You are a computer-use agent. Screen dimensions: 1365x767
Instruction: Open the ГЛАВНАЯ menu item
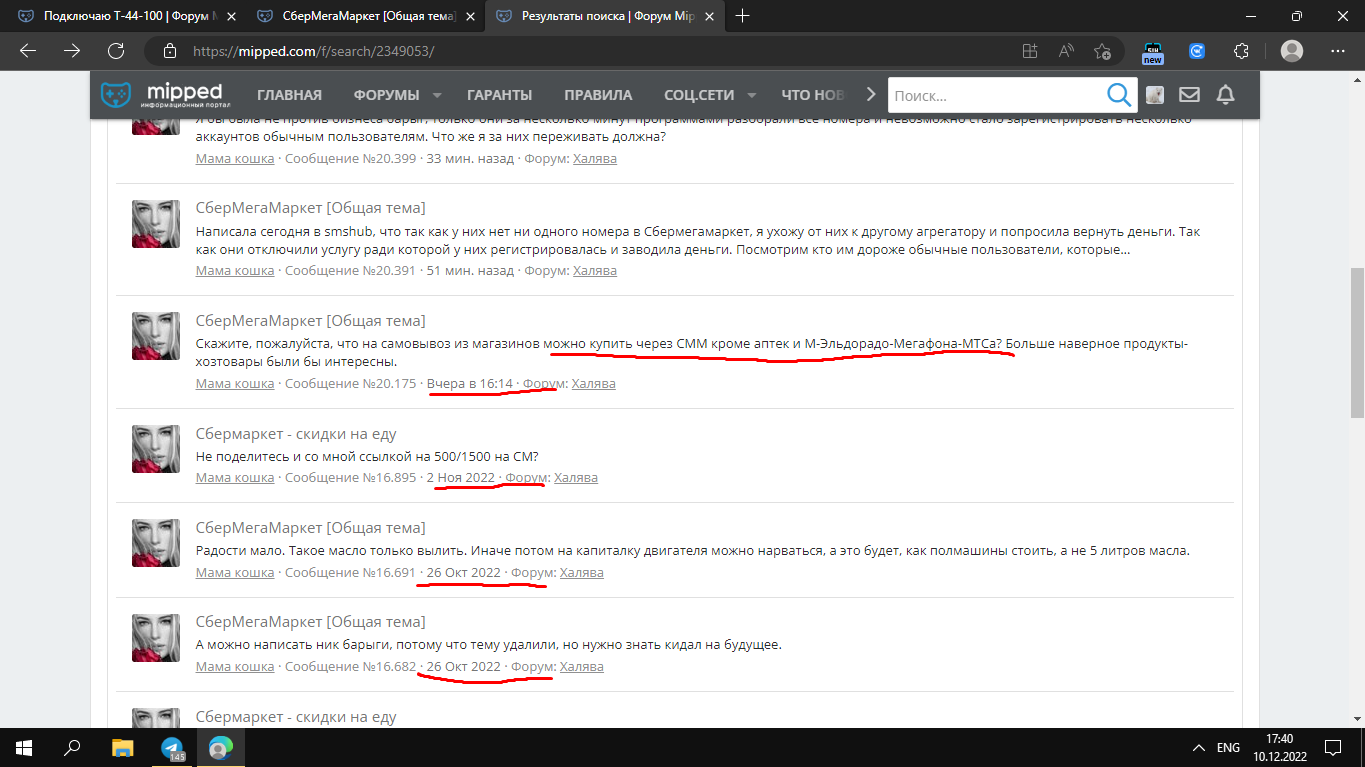pyautogui.click(x=289, y=95)
